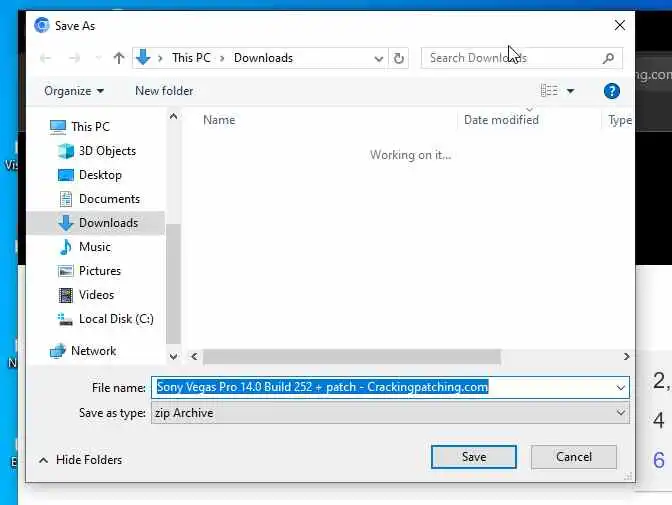Click the horizontal scrollbar left arrow

click(x=194, y=357)
